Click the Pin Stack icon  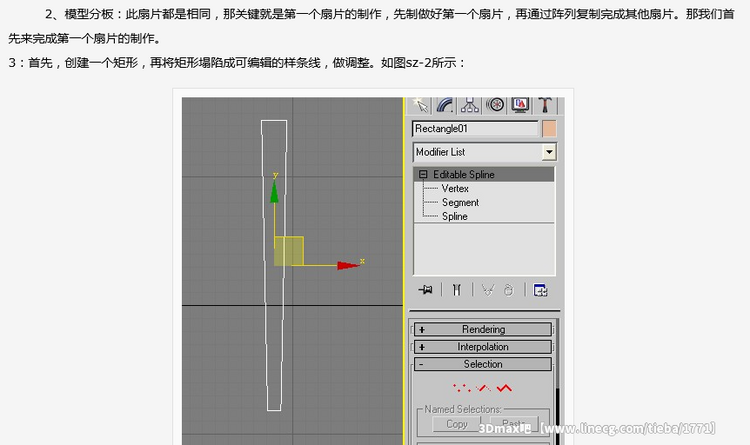pyautogui.click(x=426, y=290)
